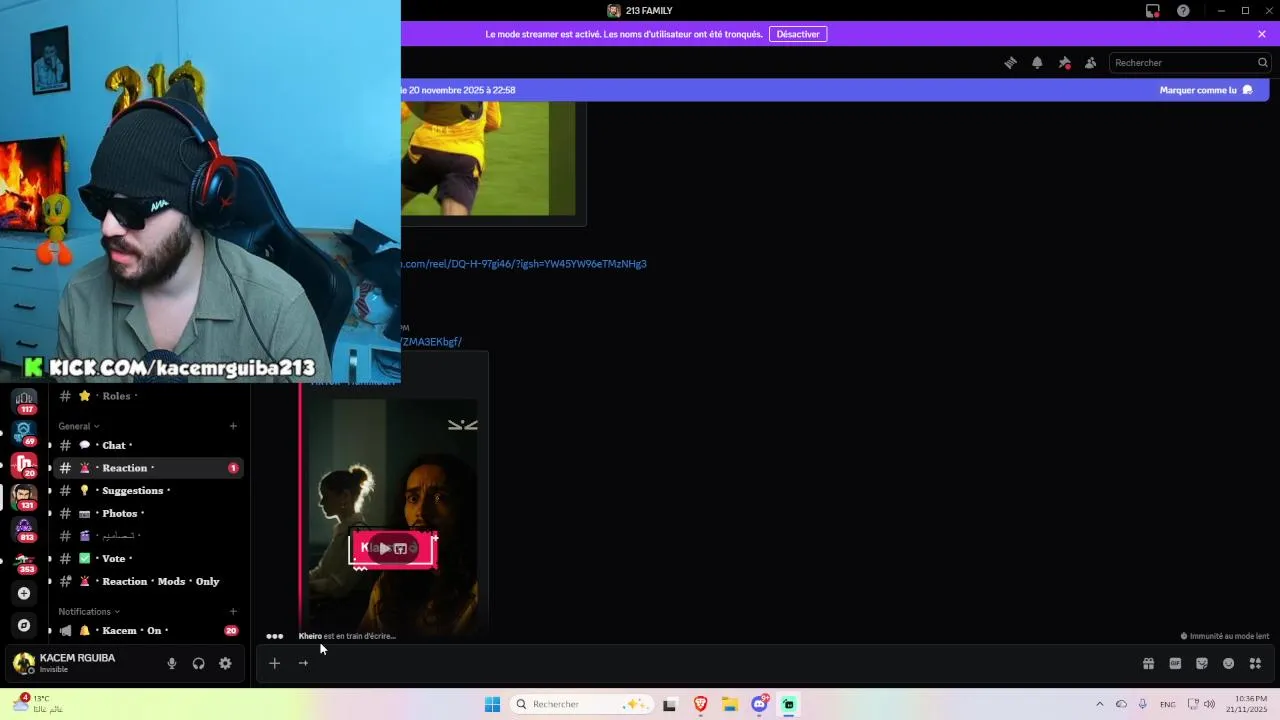Open File Explorer from taskbar
The height and width of the screenshot is (720, 1280).
pyautogui.click(x=730, y=704)
